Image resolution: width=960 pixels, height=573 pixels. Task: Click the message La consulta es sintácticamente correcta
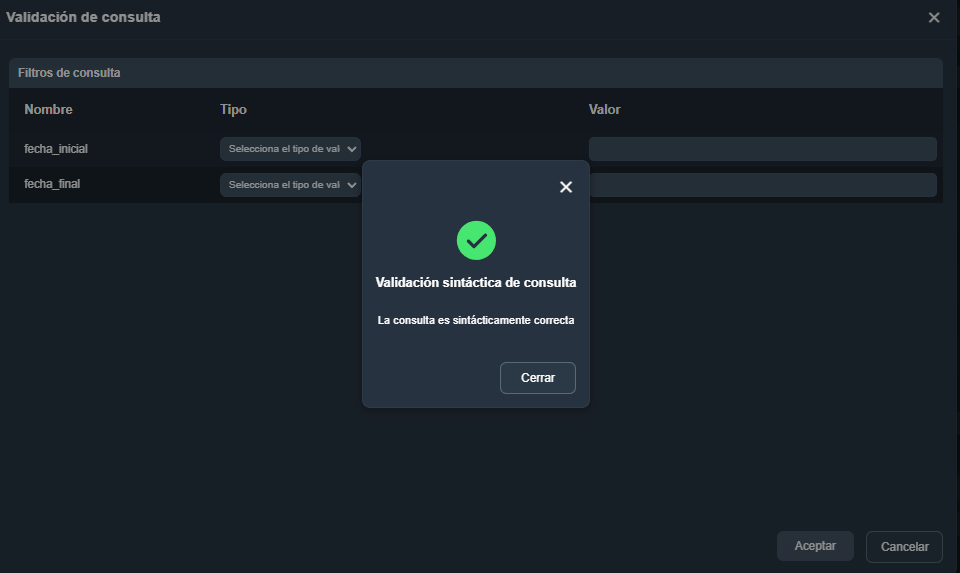coord(476,321)
